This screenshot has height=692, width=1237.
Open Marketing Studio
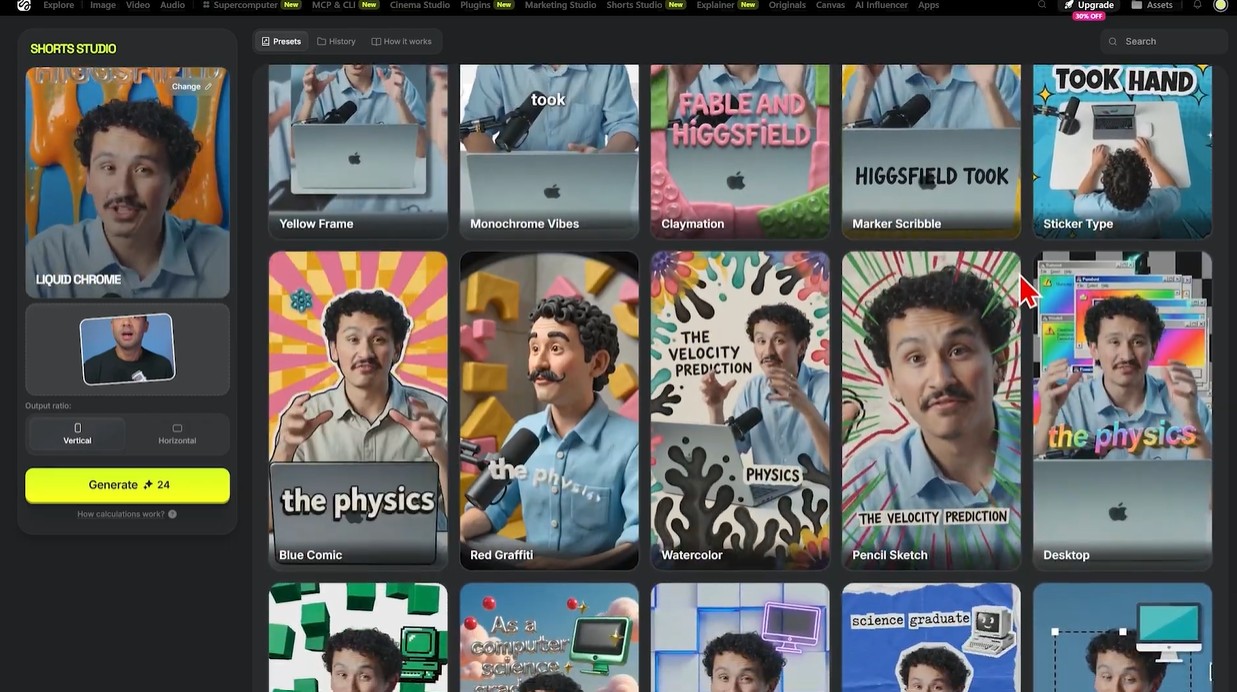560,5
